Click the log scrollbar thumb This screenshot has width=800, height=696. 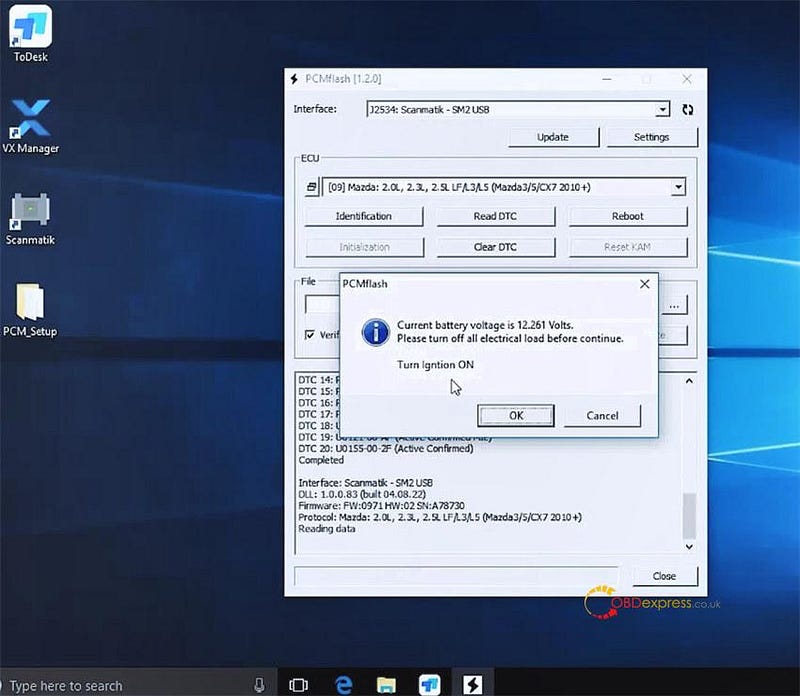point(689,515)
